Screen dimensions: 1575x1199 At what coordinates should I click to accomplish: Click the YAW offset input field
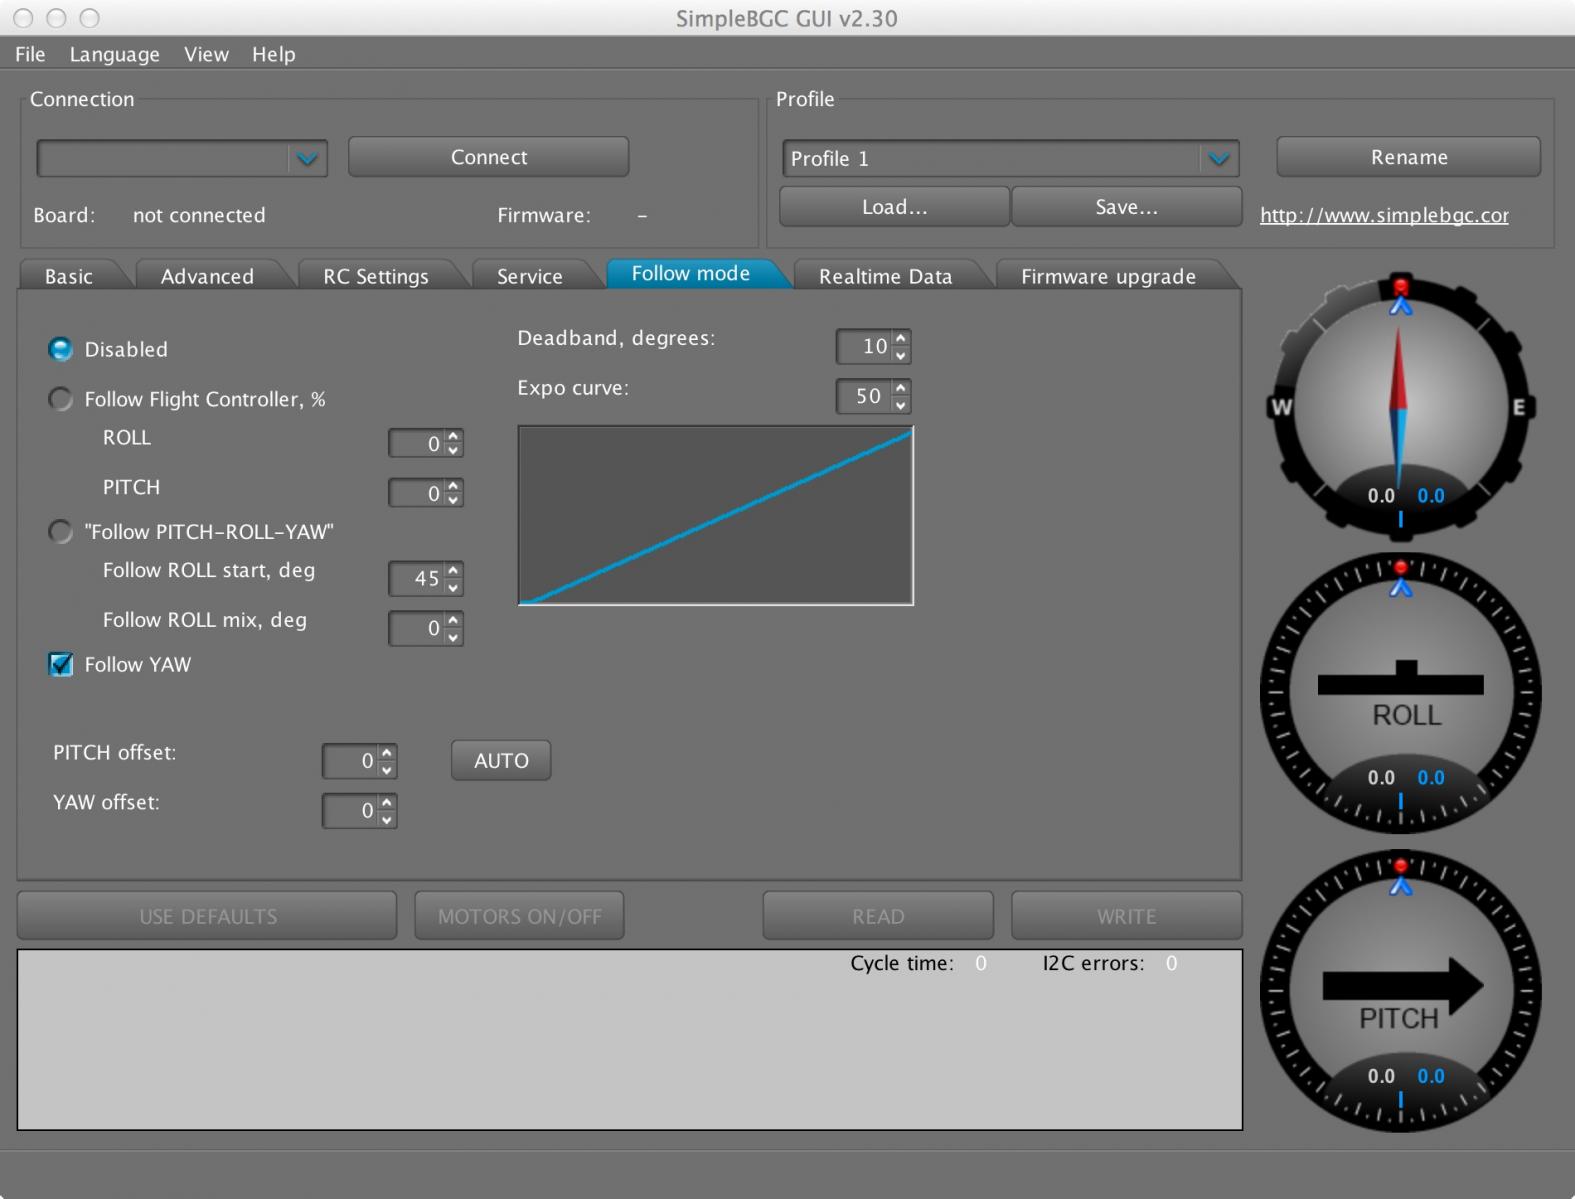(x=351, y=810)
